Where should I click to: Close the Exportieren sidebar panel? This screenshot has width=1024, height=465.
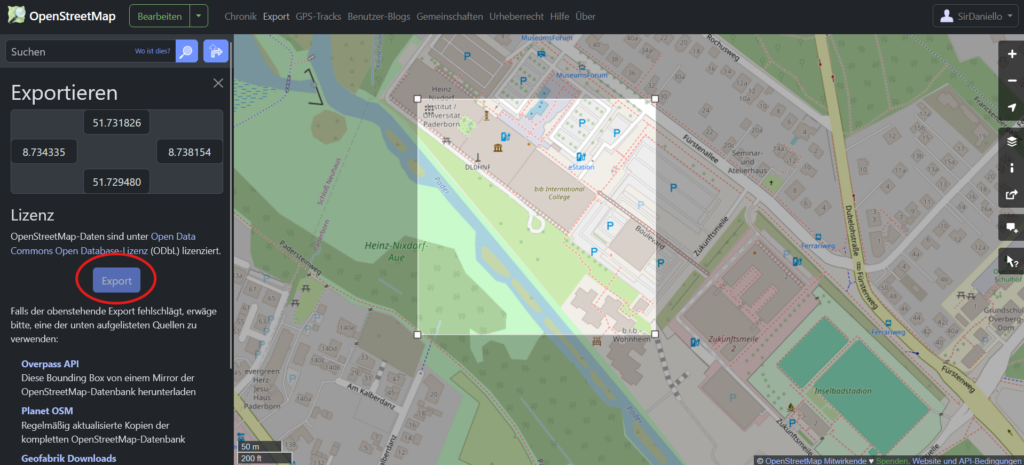(x=218, y=84)
